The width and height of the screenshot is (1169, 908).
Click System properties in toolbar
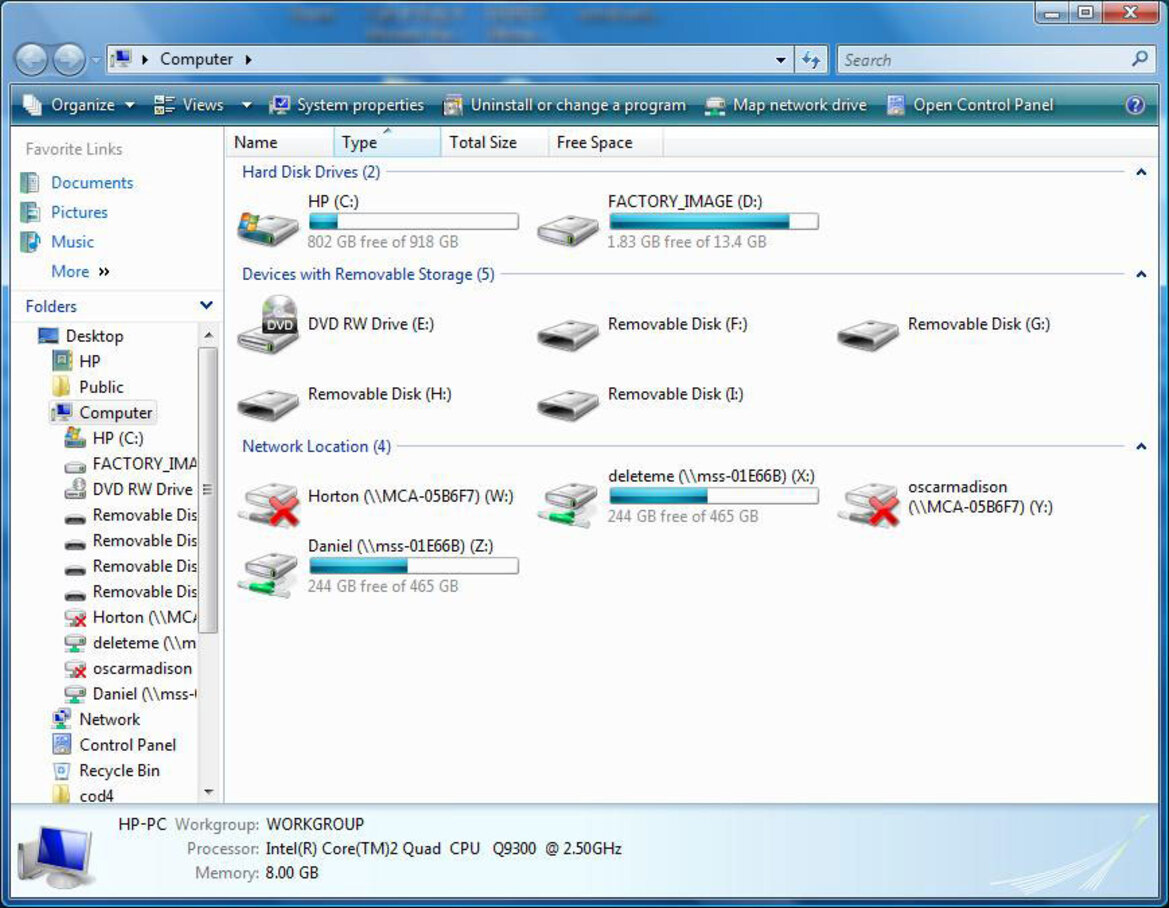click(347, 105)
